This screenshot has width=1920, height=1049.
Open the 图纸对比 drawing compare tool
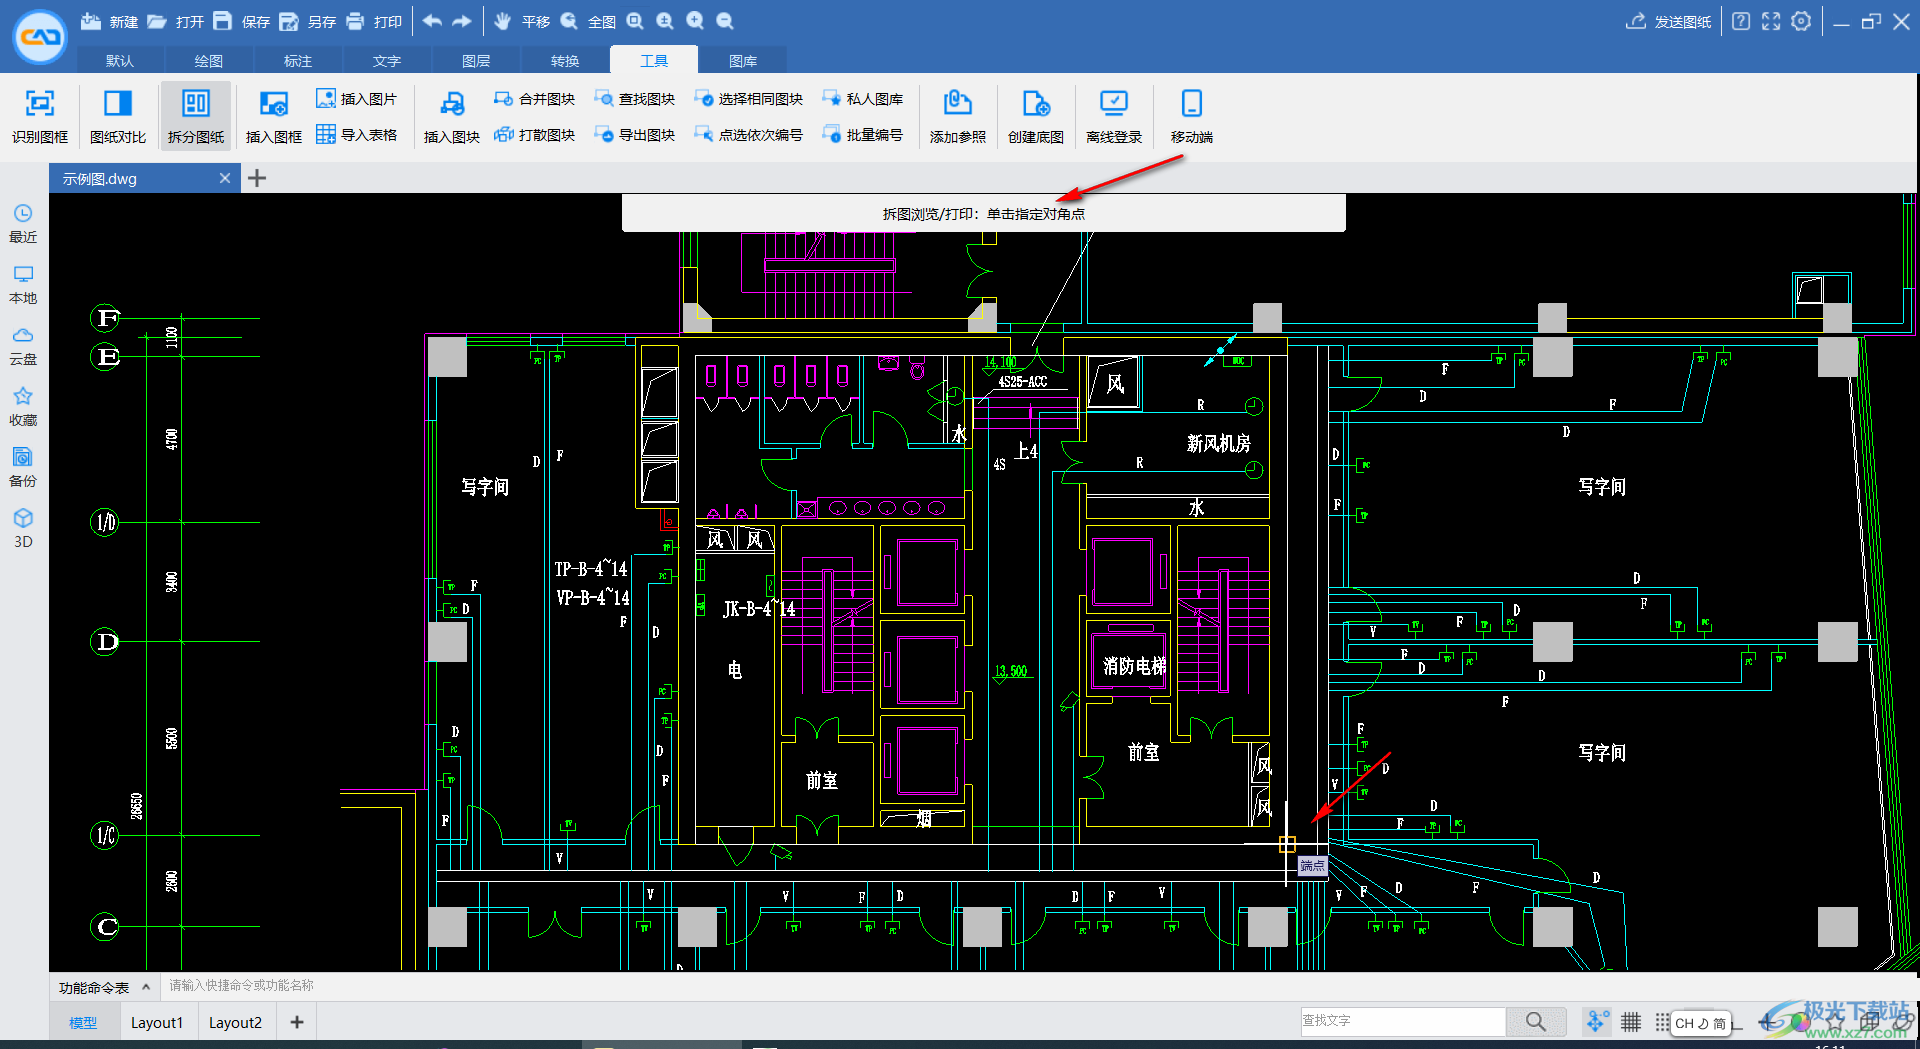[x=118, y=104]
